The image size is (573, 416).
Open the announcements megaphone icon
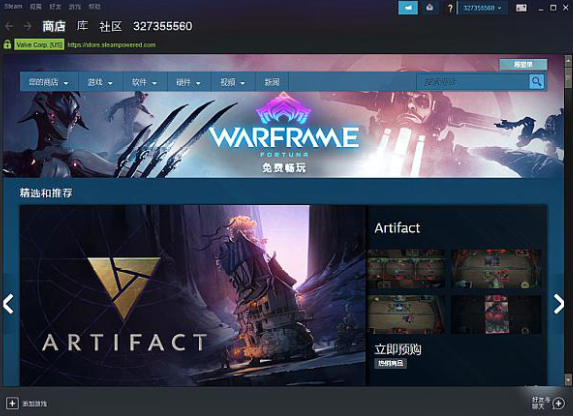coord(408,8)
